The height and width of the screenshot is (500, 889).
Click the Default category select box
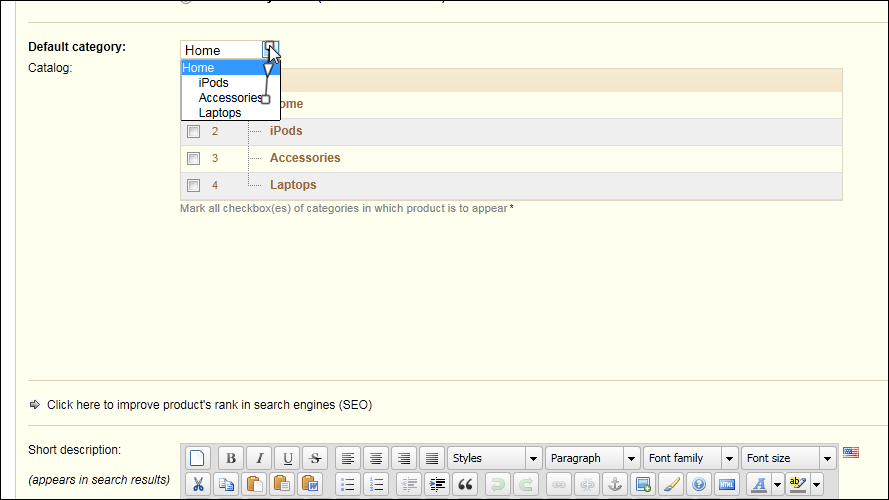(230, 50)
